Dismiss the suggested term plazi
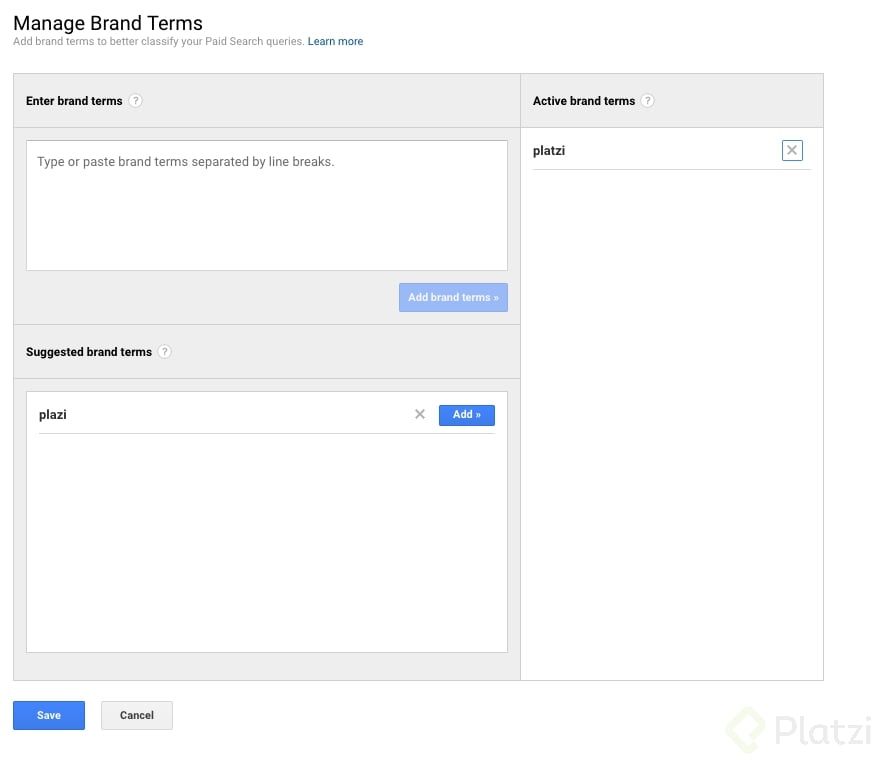880x762 pixels. pos(420,414)
